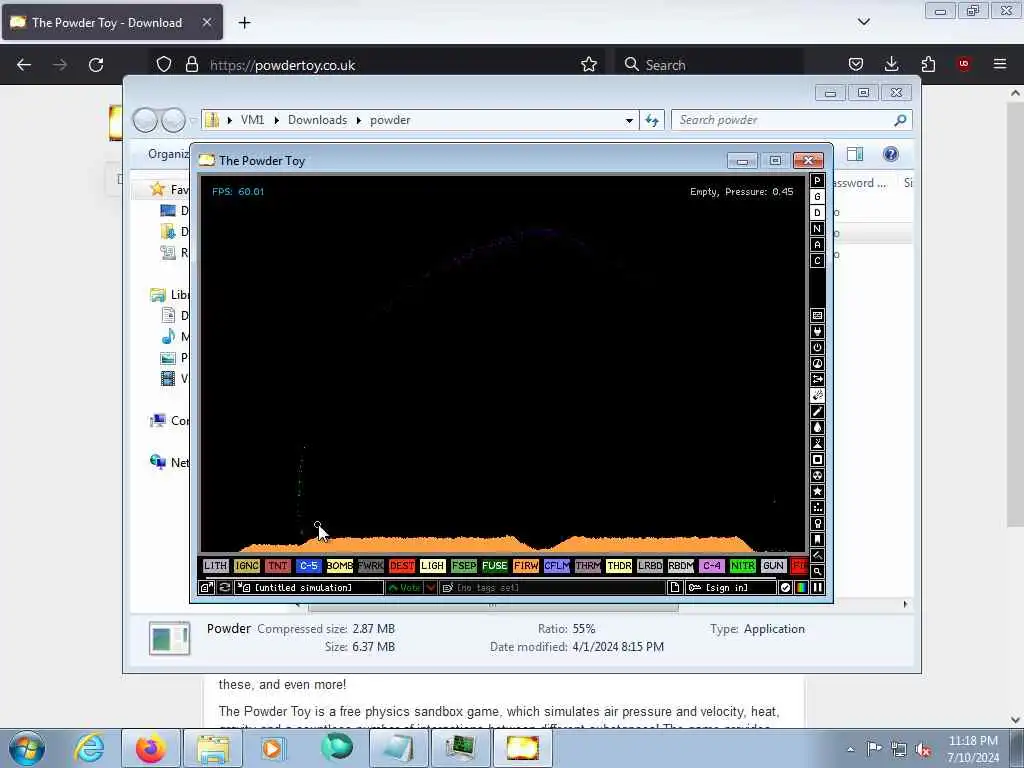Show hidden system tray icons
Image resolution: width=1024 pixels, height=768 pixels.
click(x=850, y=749)
